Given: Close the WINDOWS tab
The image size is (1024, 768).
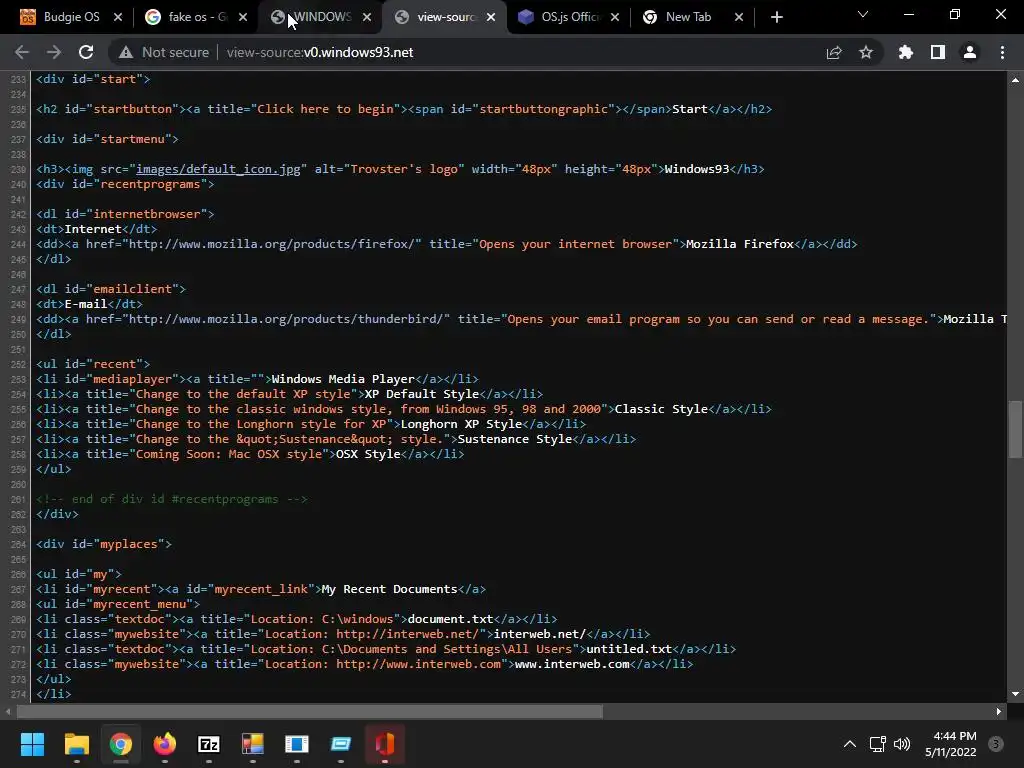Looking at the screenshot, I should click(x=367, y=18).
